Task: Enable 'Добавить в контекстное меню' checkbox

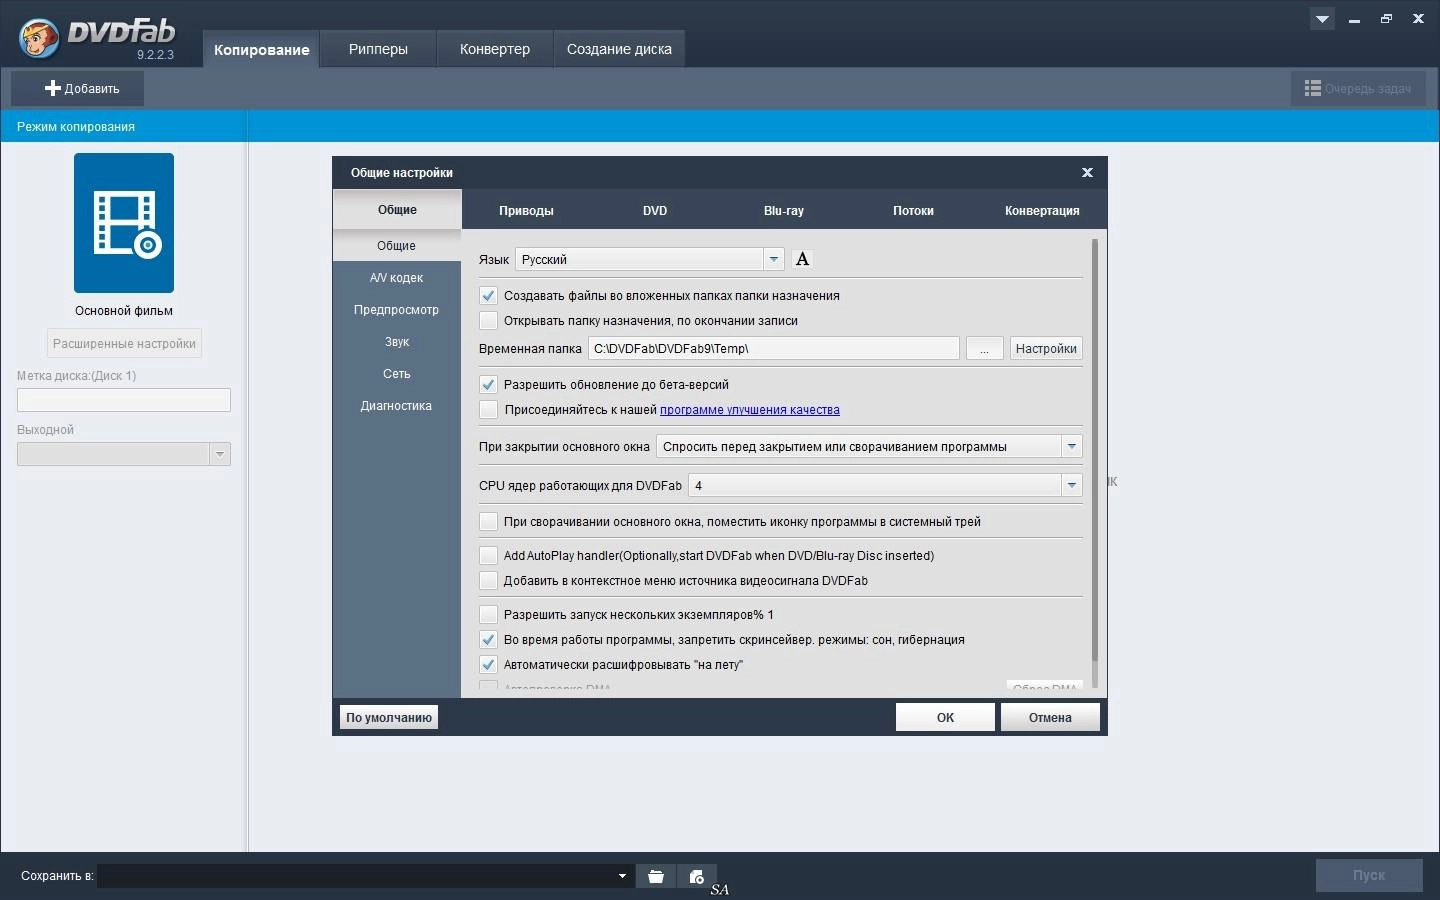Action: [x=488, y=581]
